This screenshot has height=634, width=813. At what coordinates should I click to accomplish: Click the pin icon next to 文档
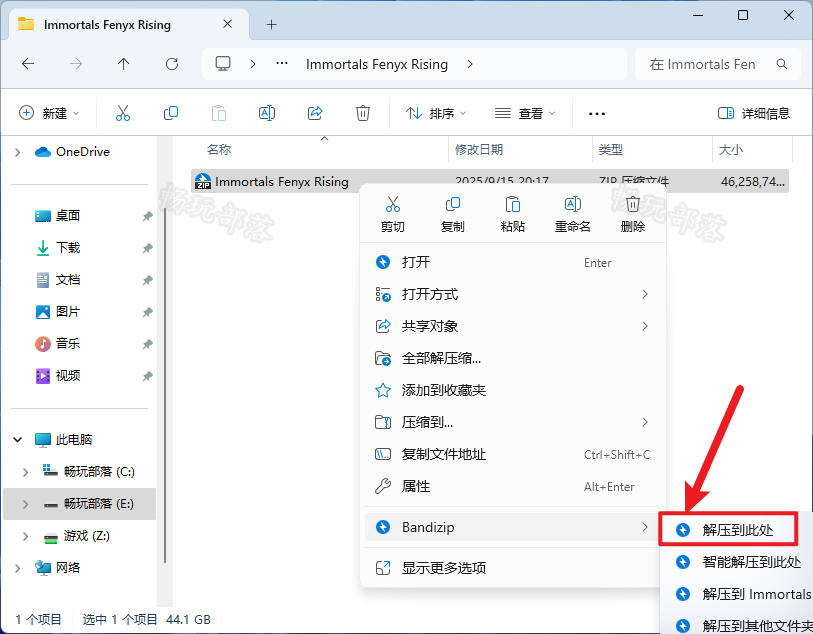[148, 280]
